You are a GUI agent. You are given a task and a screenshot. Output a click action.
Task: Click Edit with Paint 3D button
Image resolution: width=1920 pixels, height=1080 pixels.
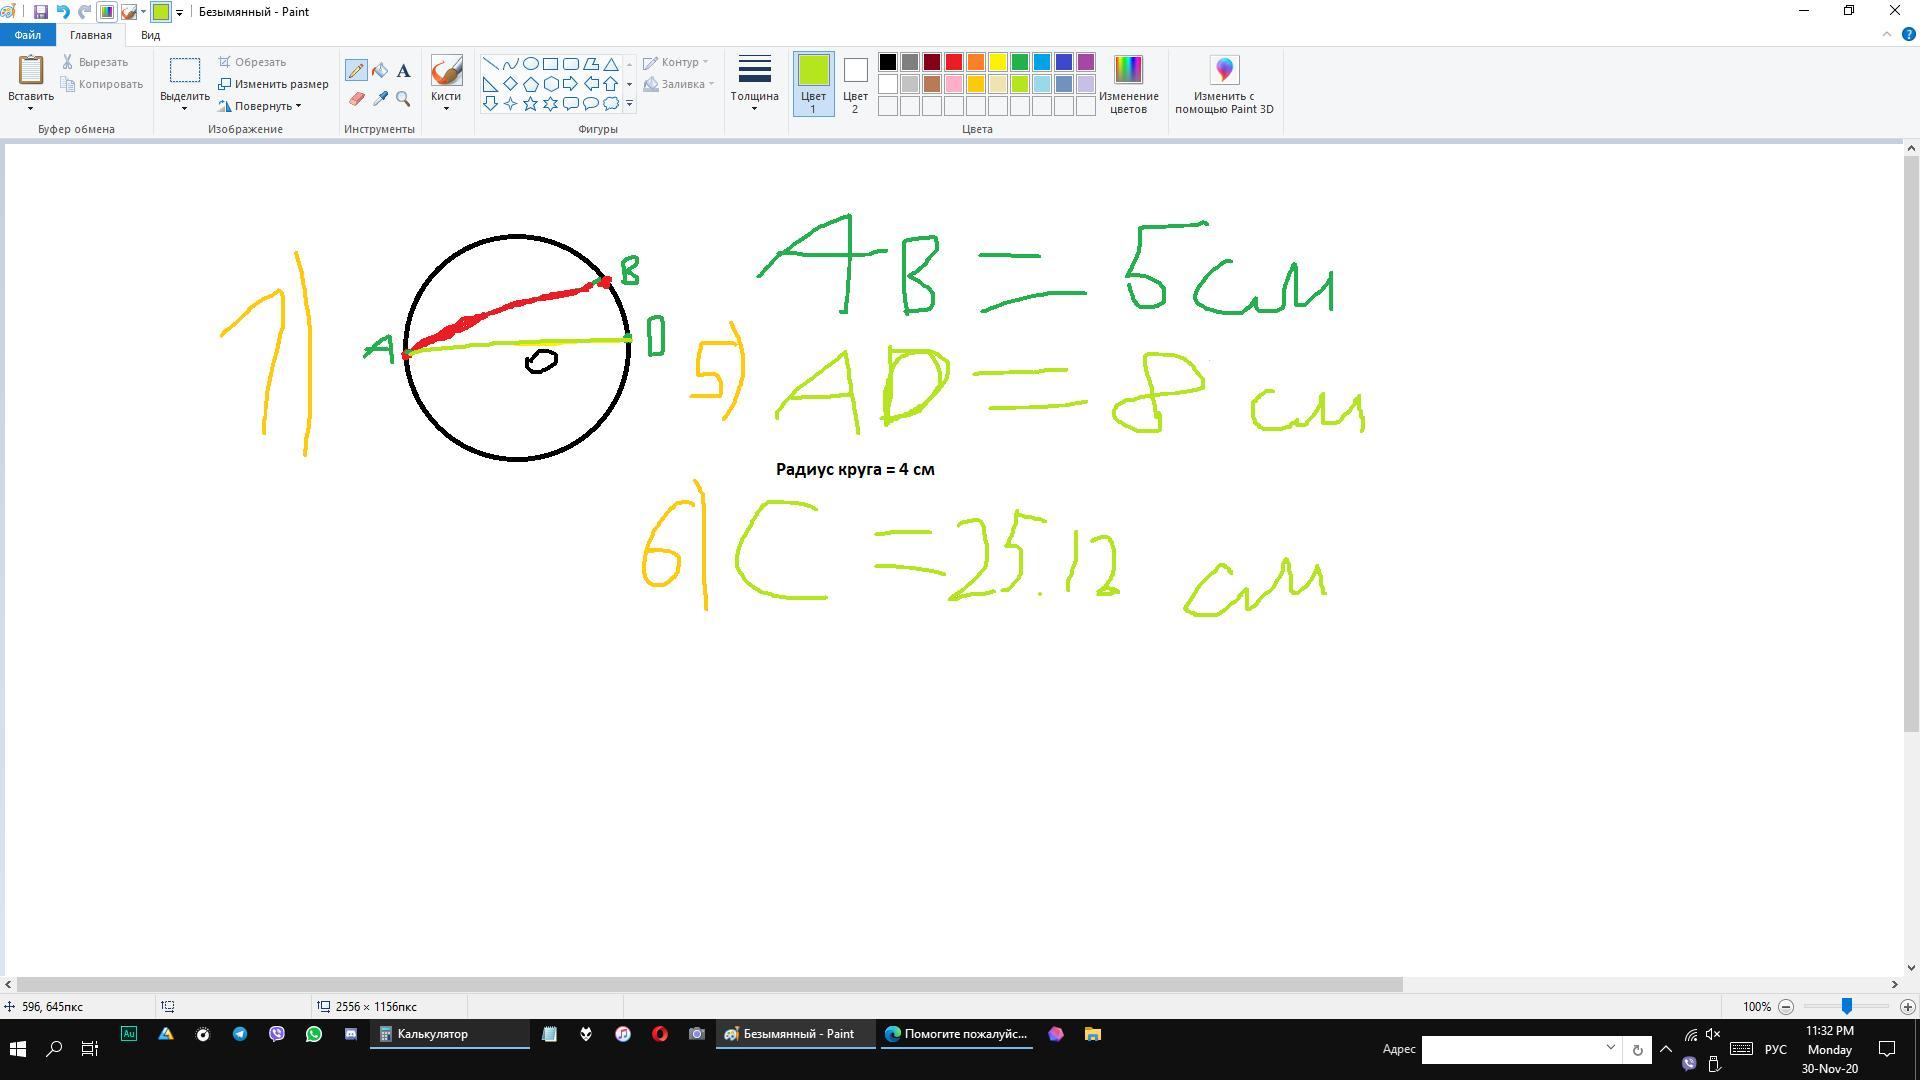coord(1224,85)
